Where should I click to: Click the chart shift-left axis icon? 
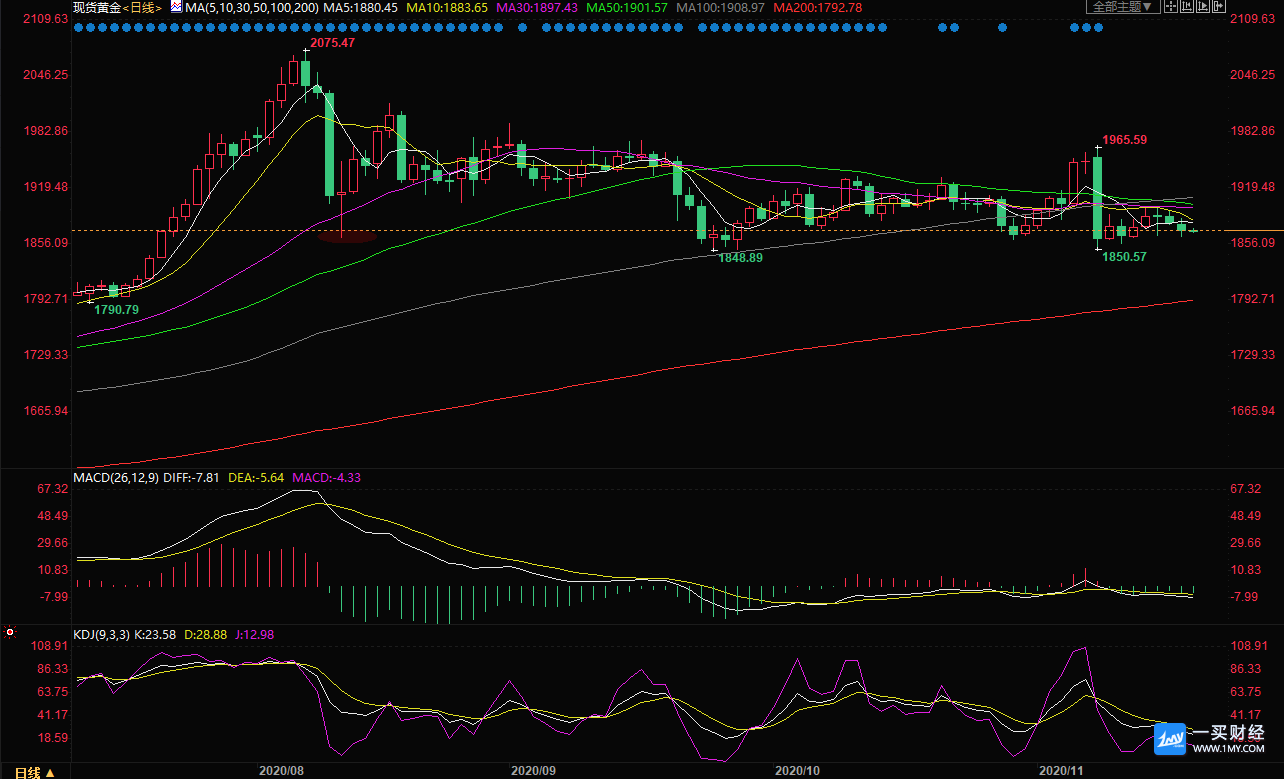tap(1187, 6)
